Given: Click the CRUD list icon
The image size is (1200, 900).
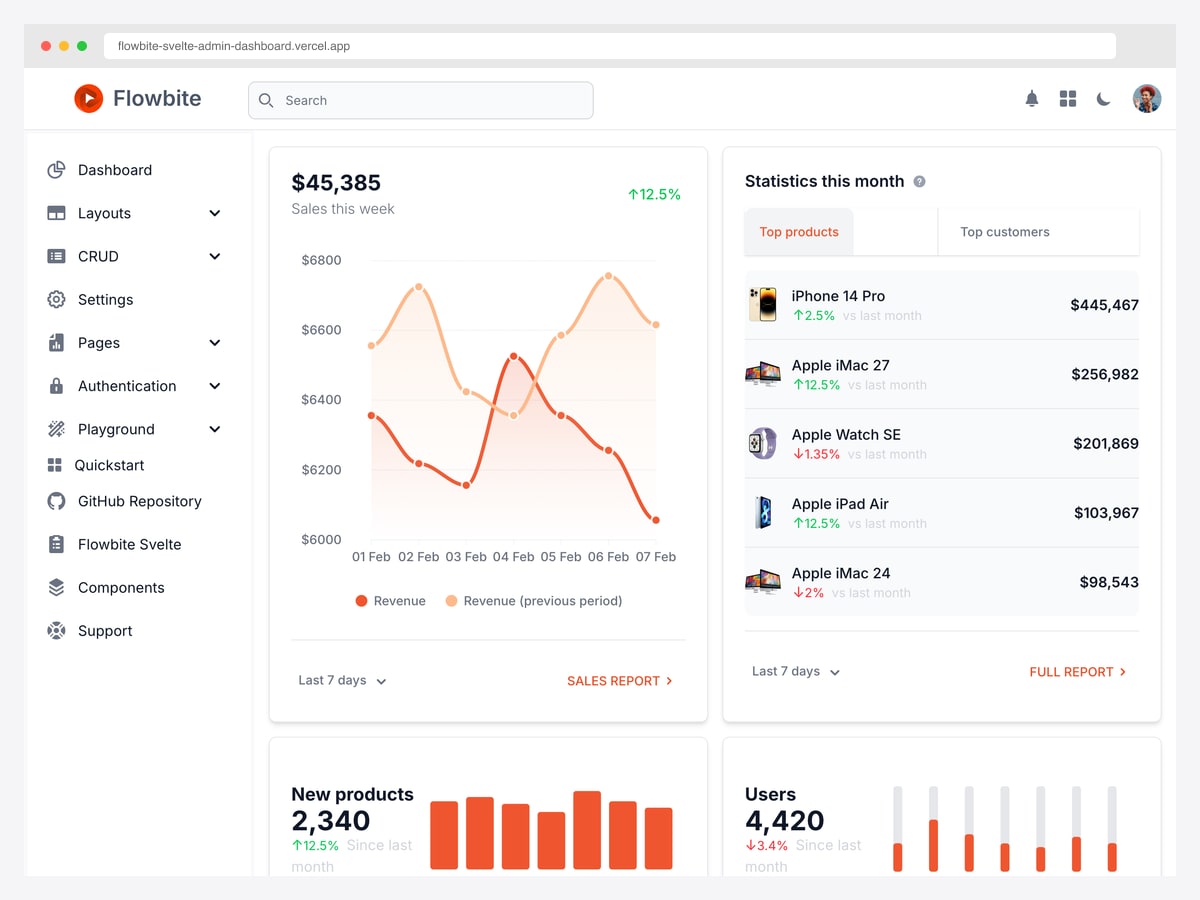Looking at the screenshot, I should 56,256.
